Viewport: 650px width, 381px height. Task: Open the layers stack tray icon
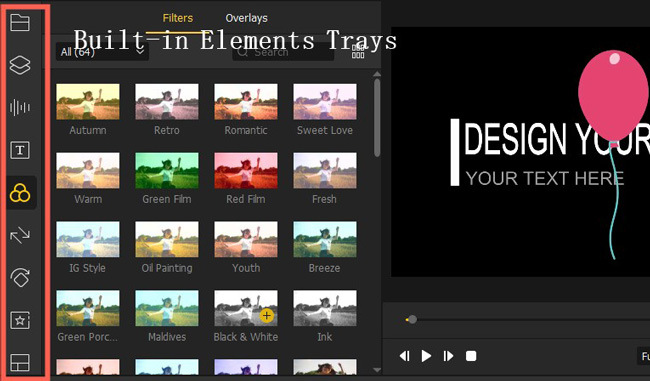[20, 65]
